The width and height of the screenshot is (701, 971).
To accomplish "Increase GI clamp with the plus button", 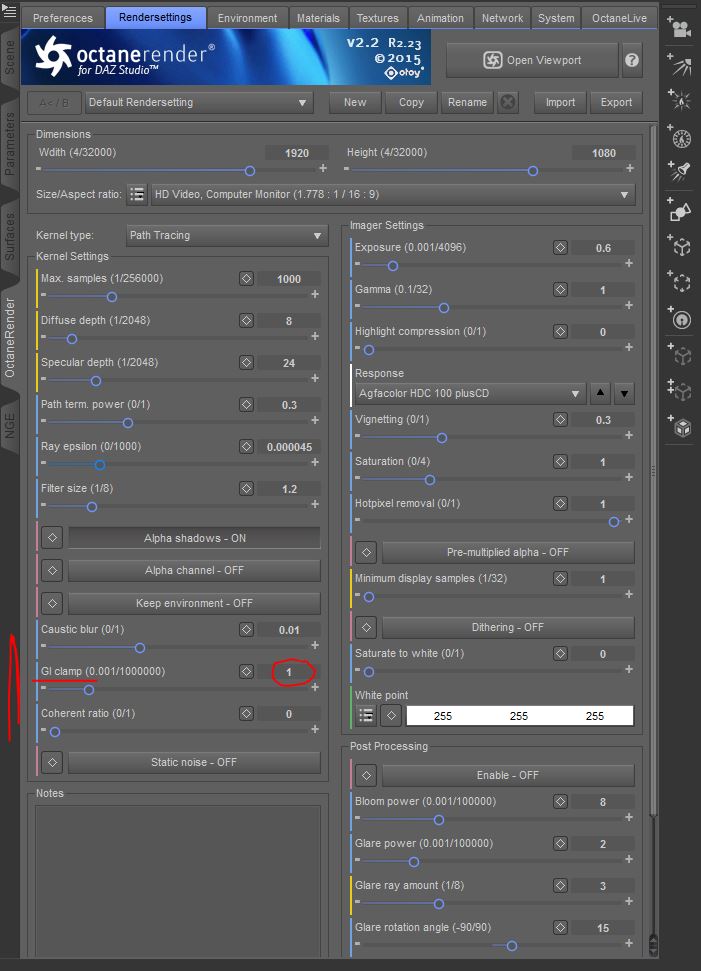I will pyautogui.click(x=315, y=687).
